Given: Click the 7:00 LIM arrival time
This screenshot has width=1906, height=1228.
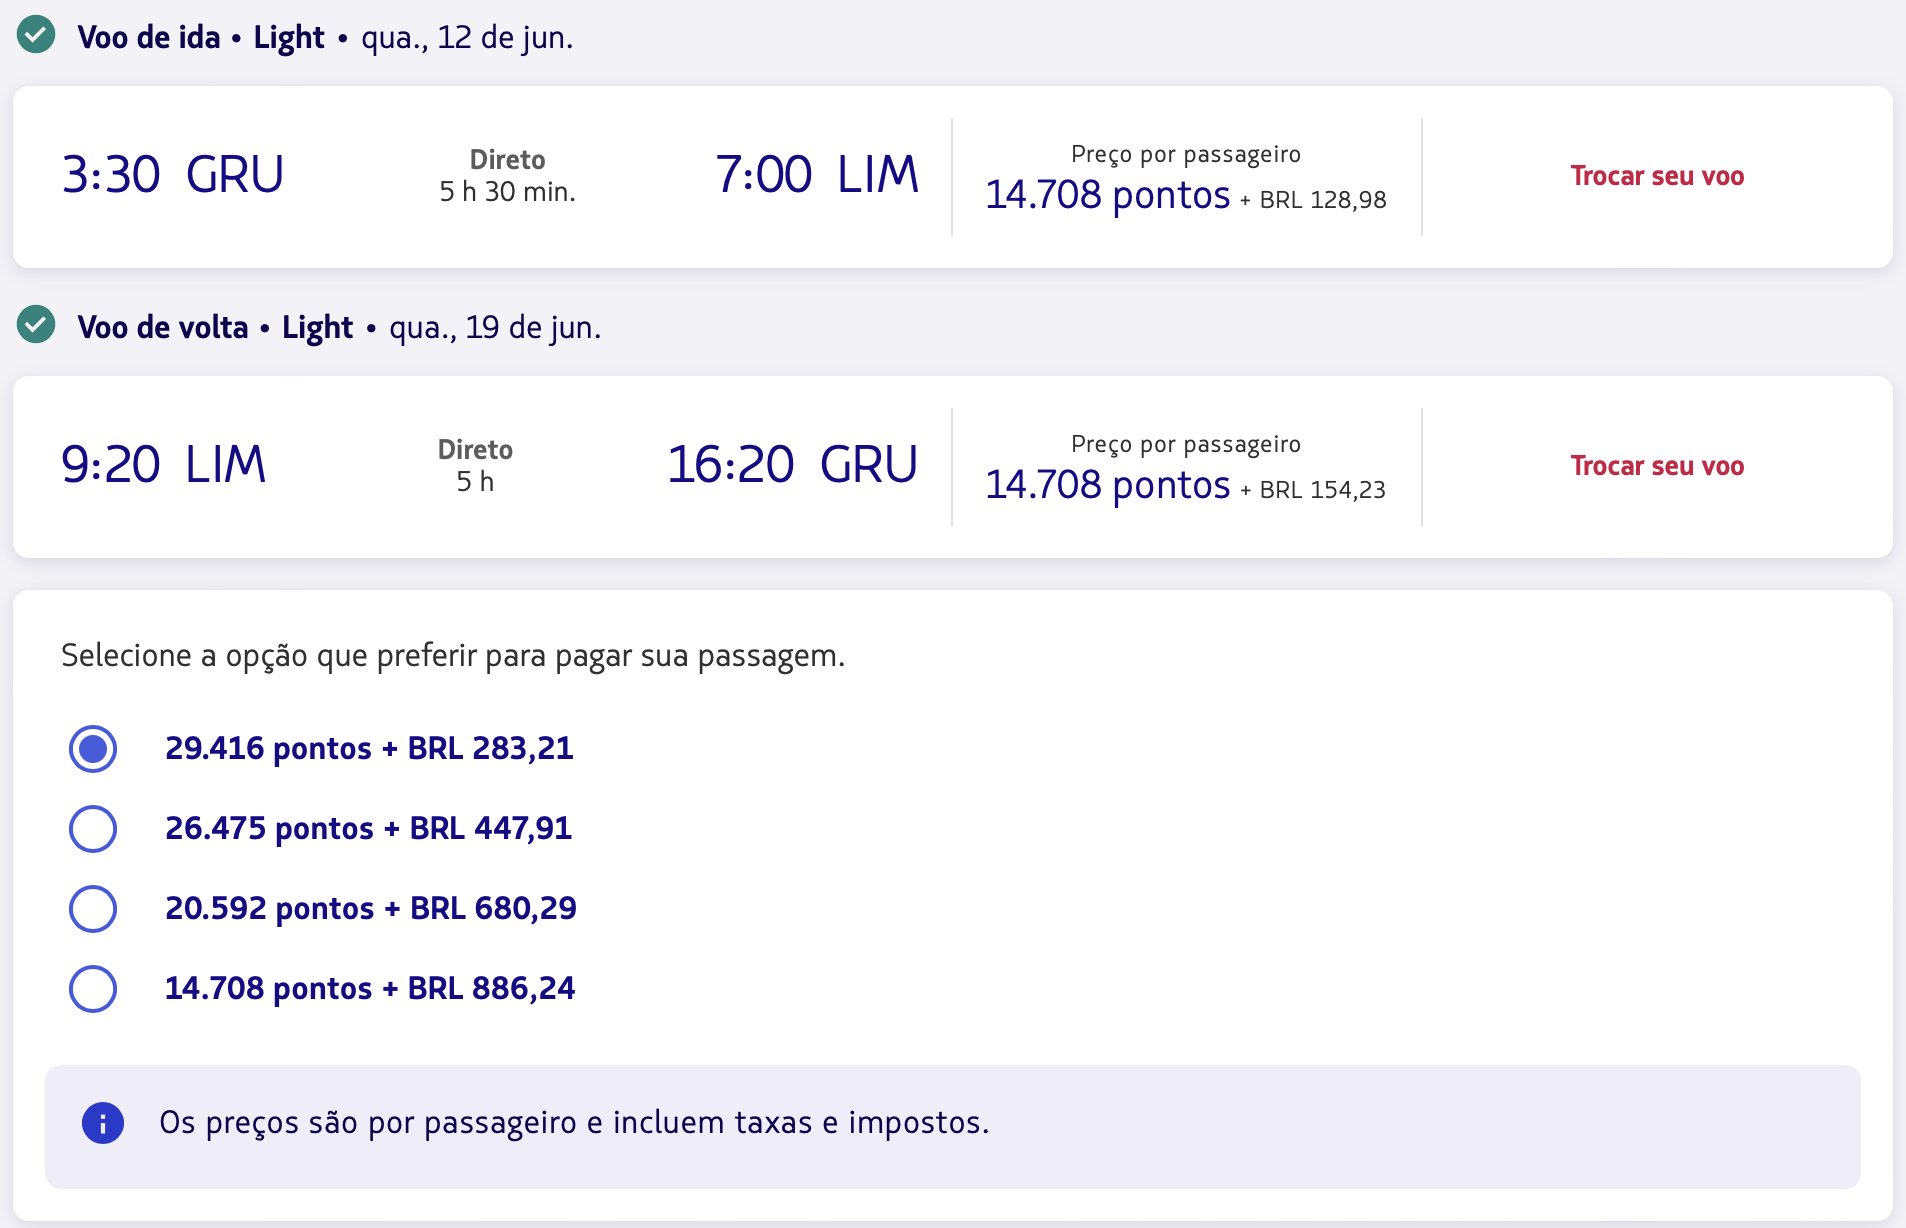Looking at the screenshot, I should [817, 175].
